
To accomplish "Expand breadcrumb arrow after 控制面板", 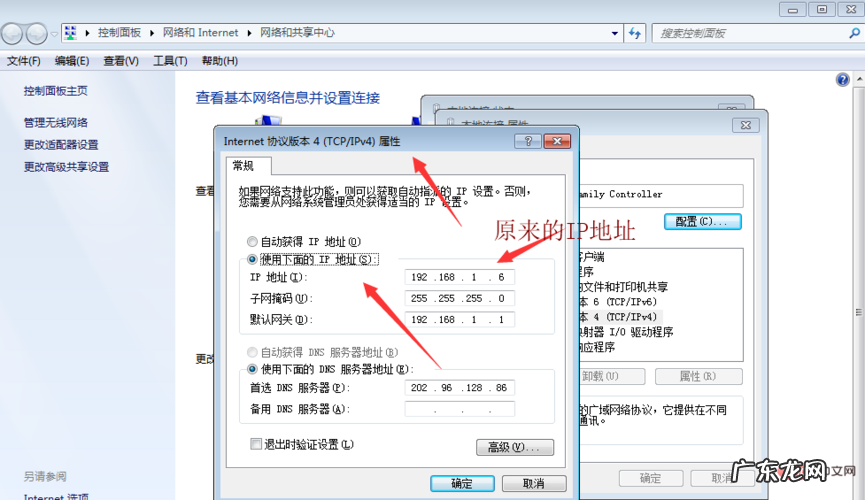I will pyautogui.click(x=152, y=33).
